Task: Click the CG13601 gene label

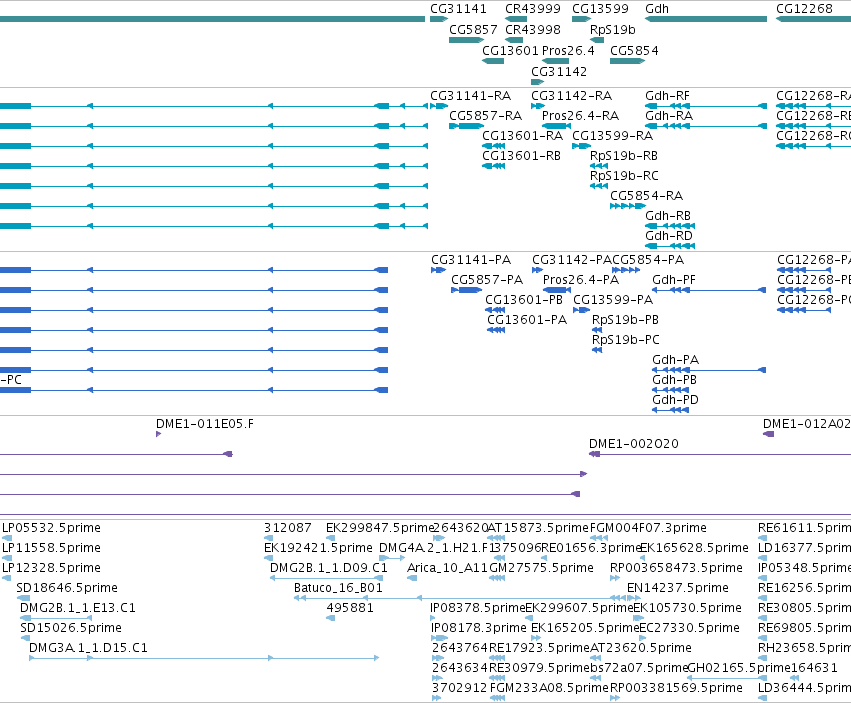Action: point(510,50)
